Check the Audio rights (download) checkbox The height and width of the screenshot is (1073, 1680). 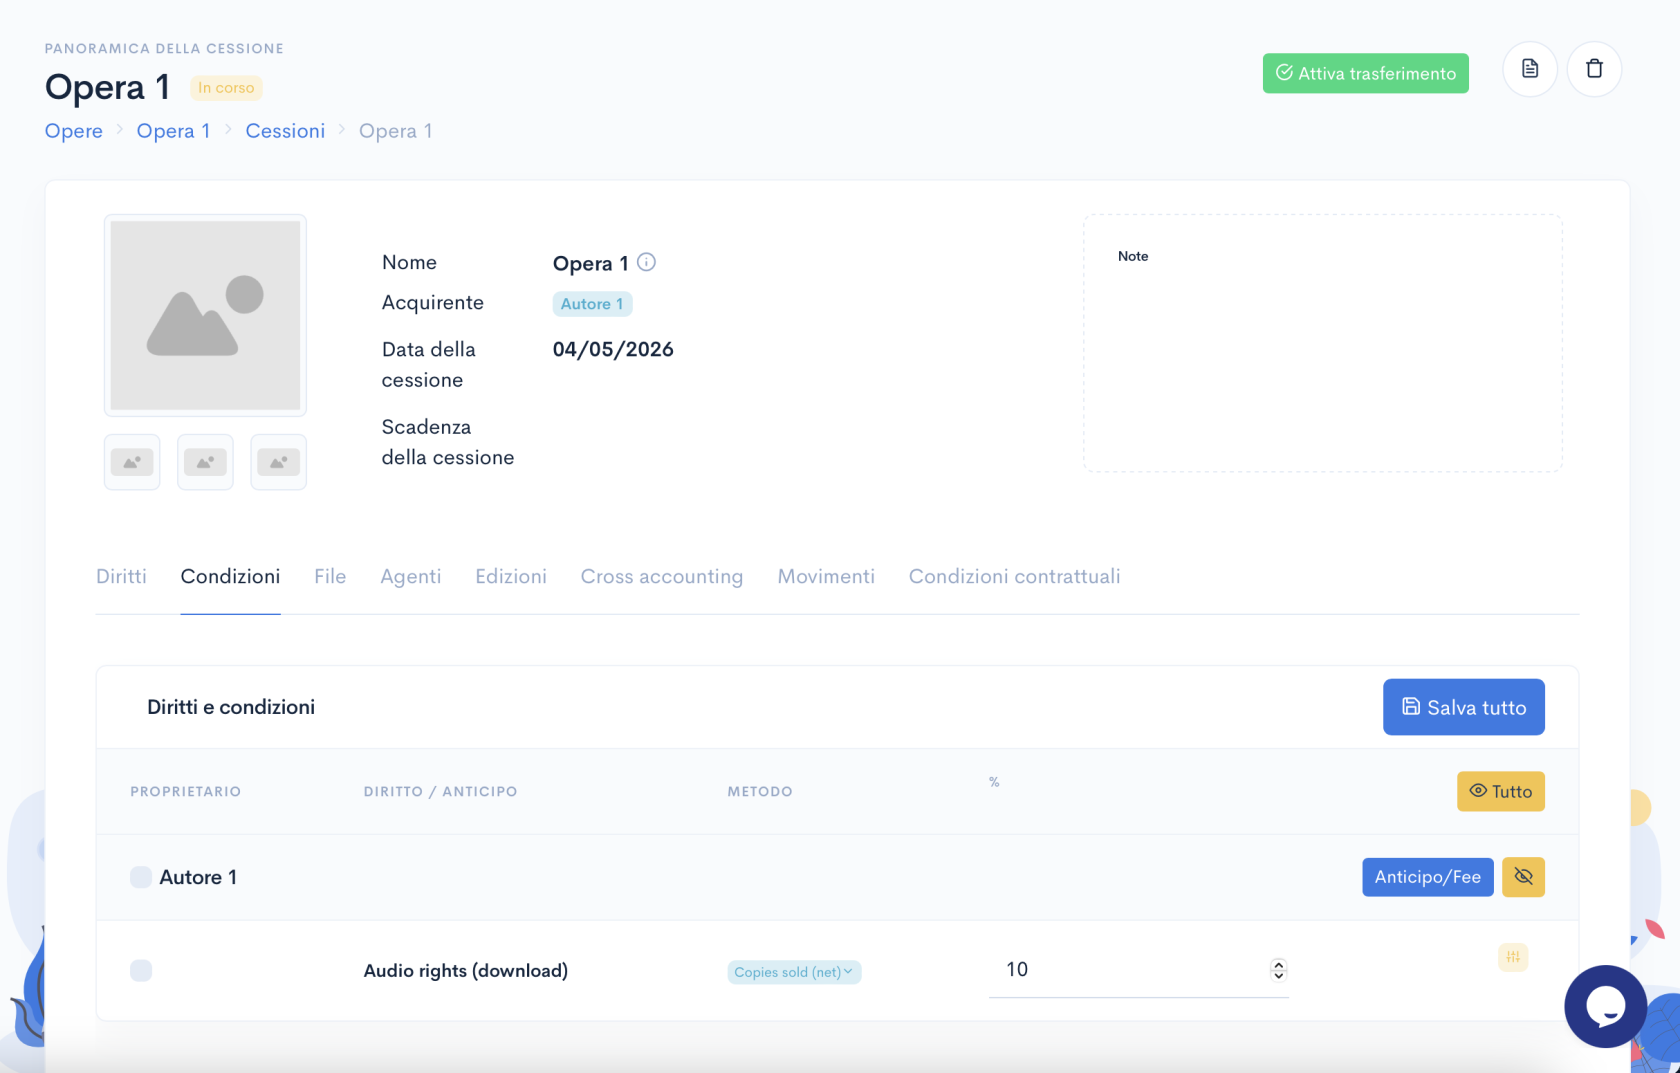click(141, 970)
